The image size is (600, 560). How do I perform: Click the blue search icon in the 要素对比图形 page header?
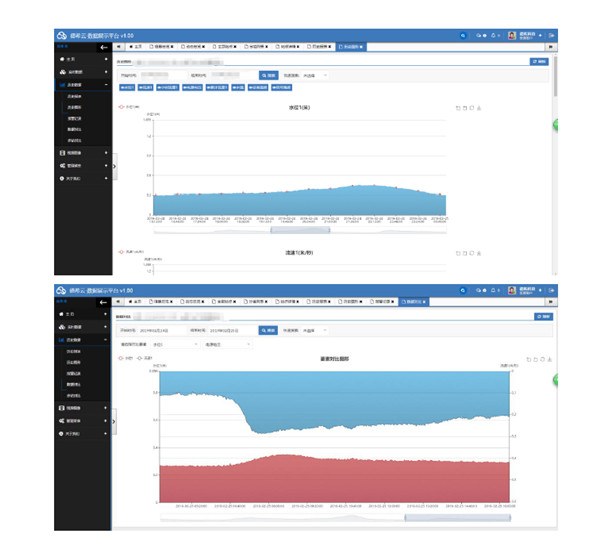tap(462, 290)
